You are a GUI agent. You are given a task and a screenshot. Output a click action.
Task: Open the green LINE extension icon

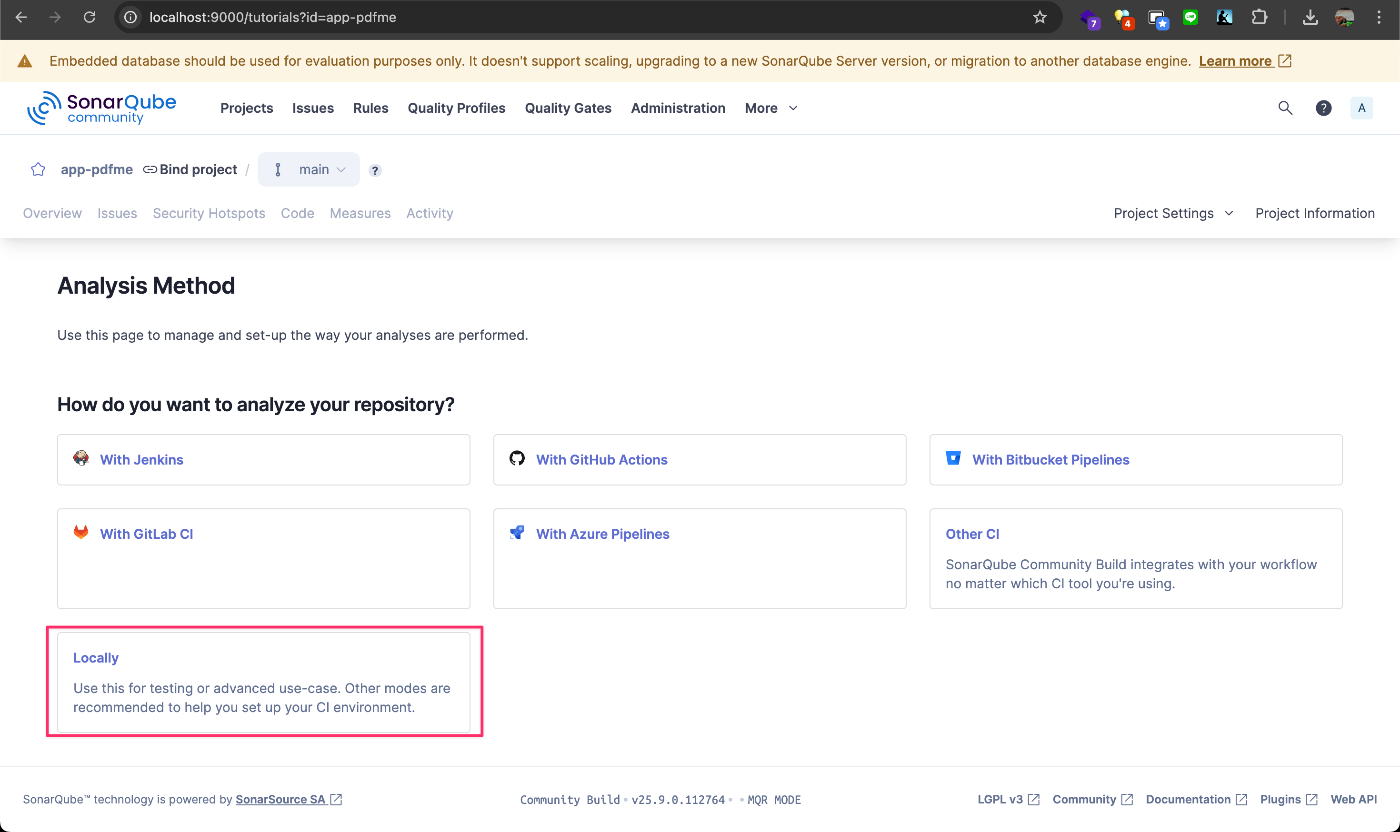coord(1190,17)
